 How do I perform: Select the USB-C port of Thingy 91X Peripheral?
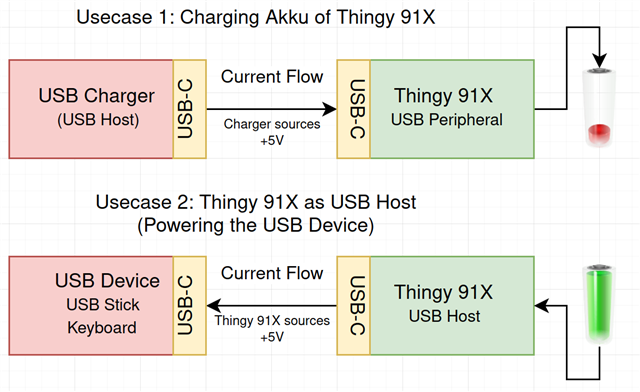(354, 109)
